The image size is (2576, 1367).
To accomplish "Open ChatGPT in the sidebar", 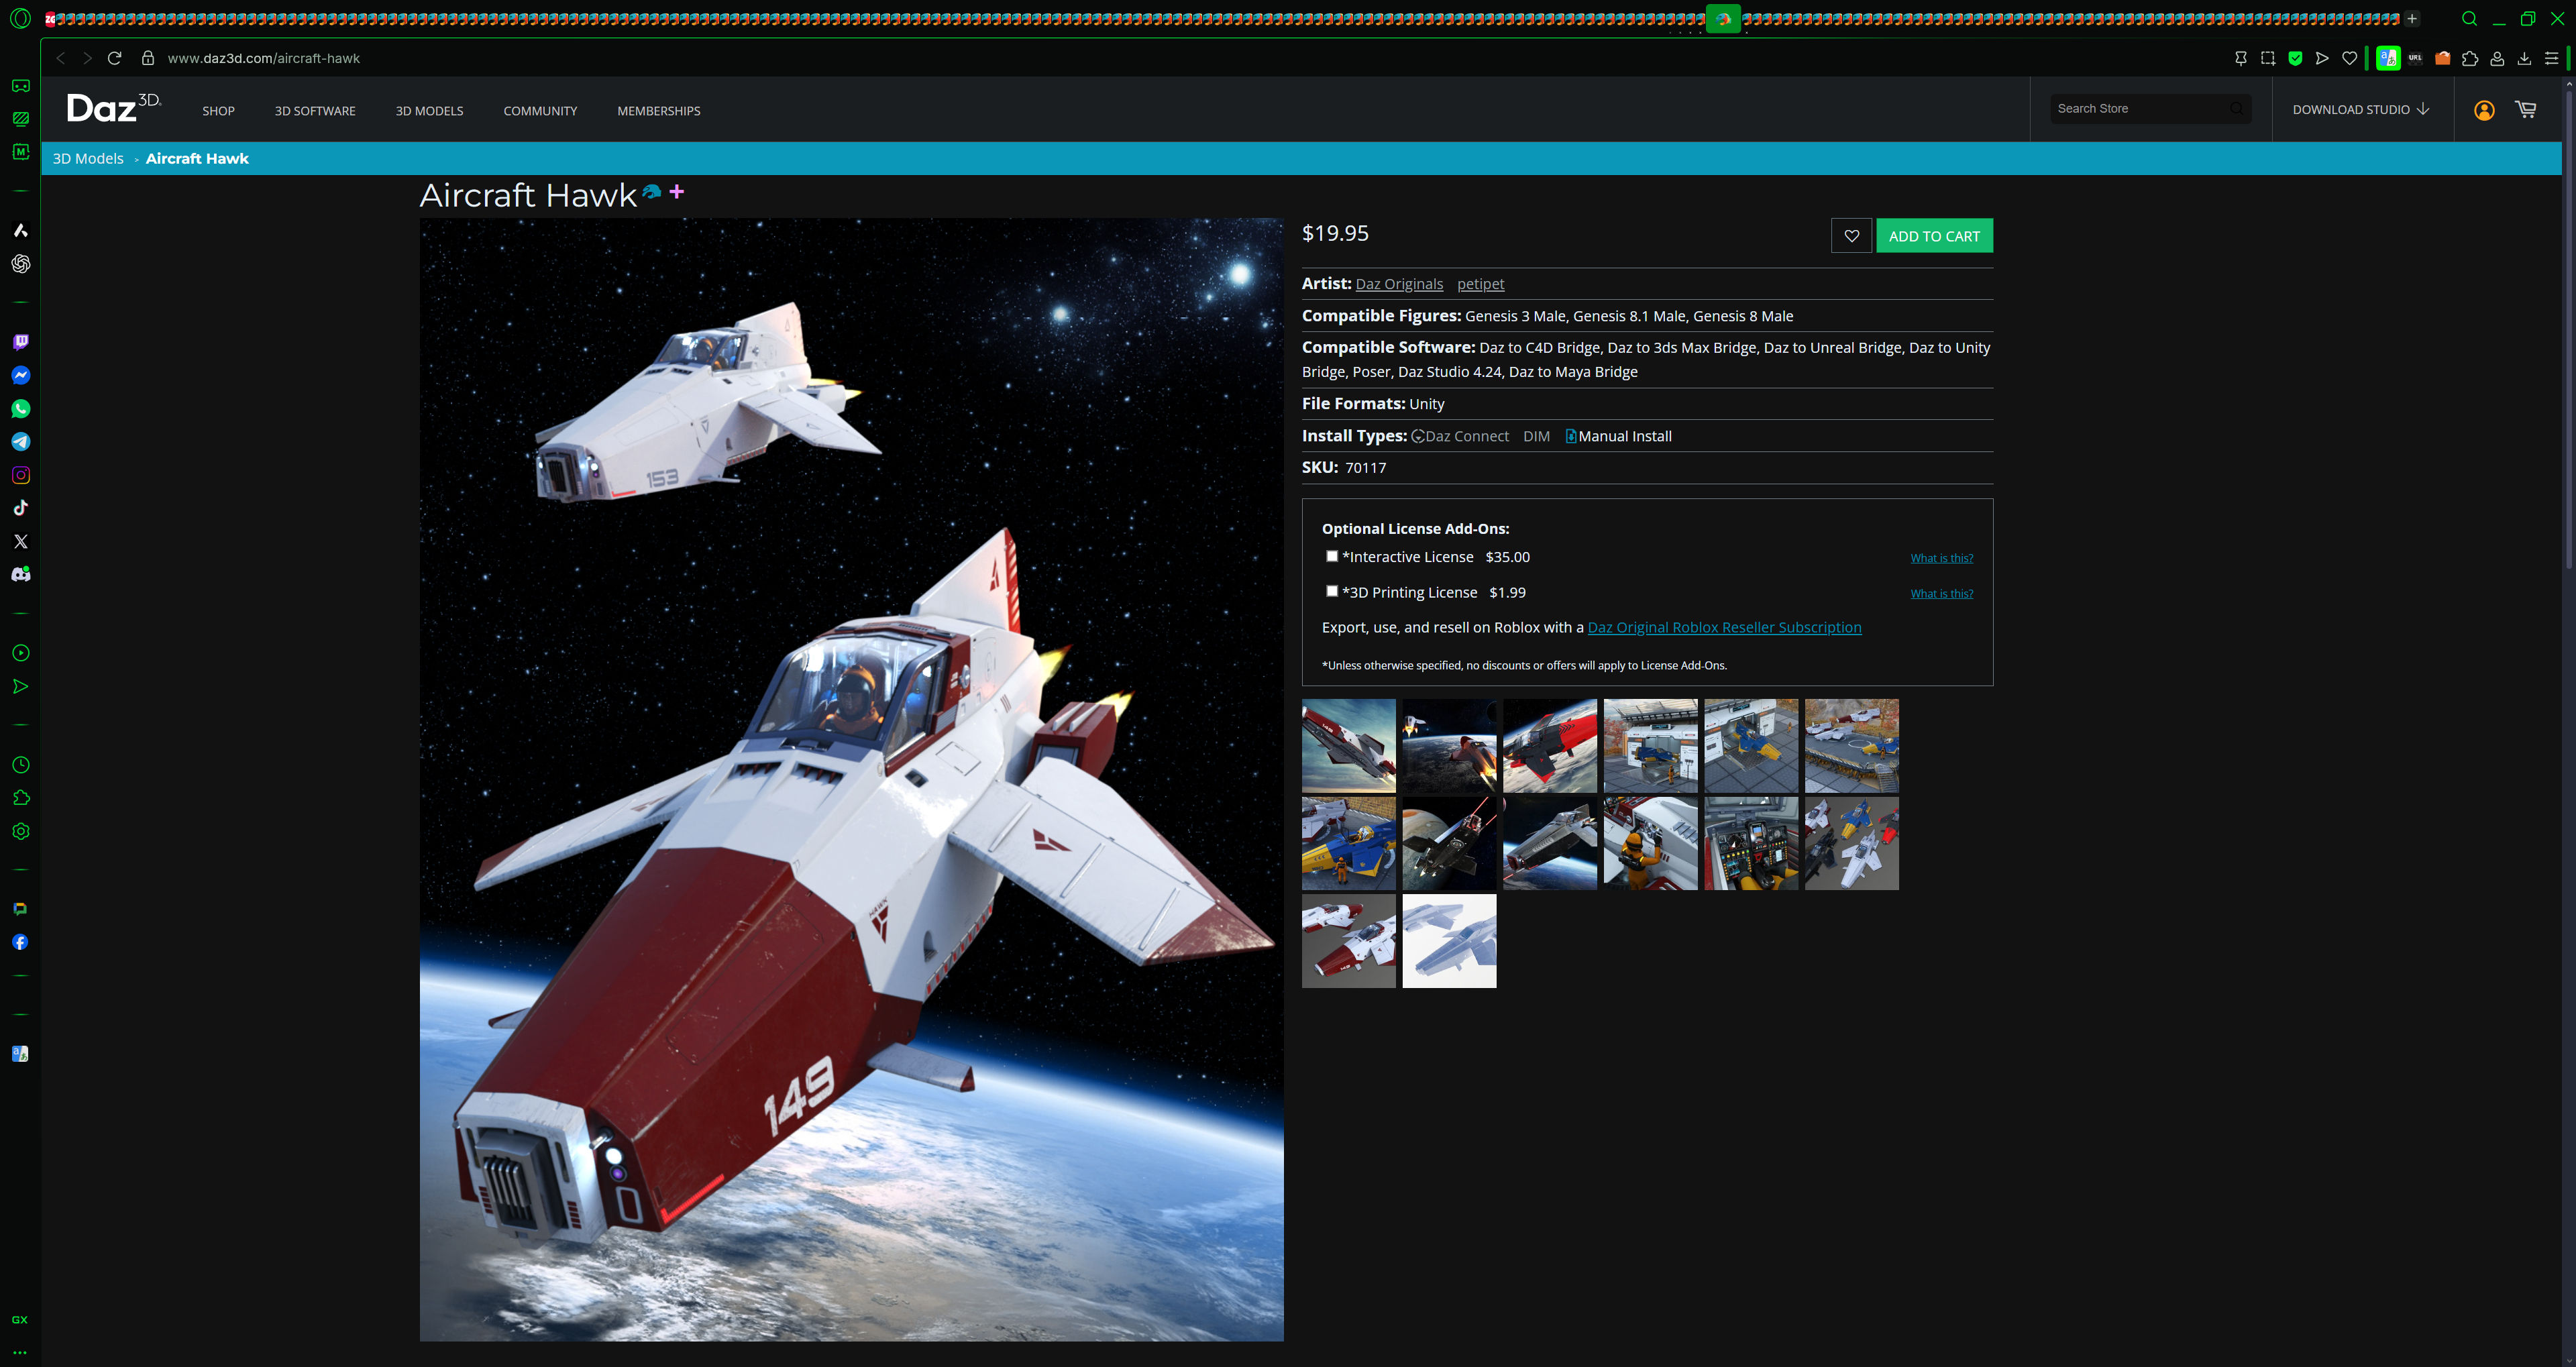I will [21, 264].
